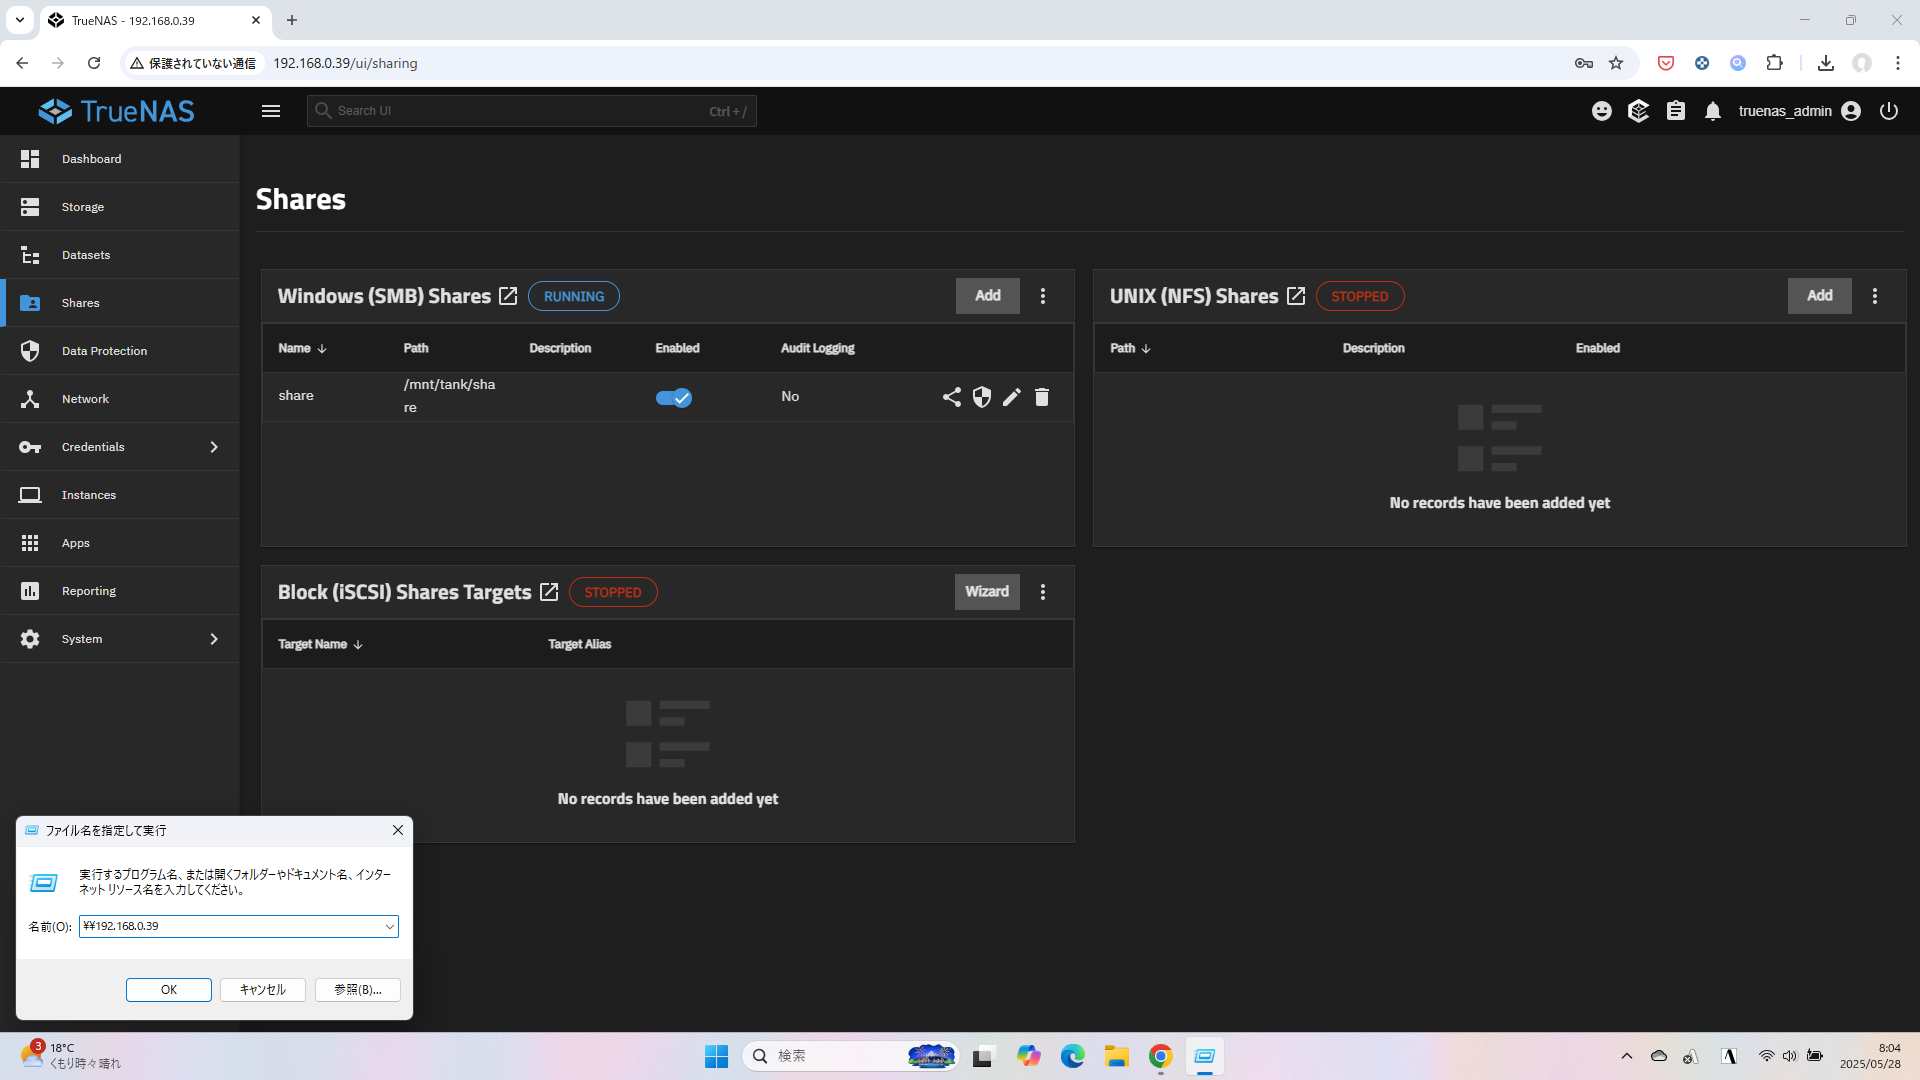Open a new browser tab
Viewport: 1920px width, 1080px height.
[292, 20]
